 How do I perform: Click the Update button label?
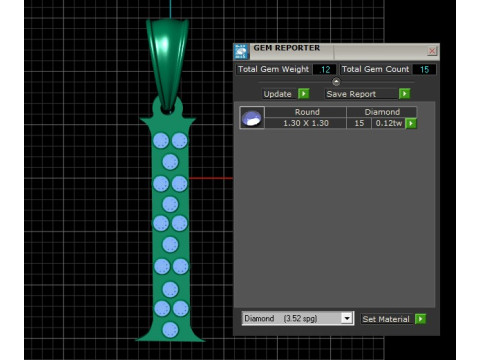click(278, 94)
